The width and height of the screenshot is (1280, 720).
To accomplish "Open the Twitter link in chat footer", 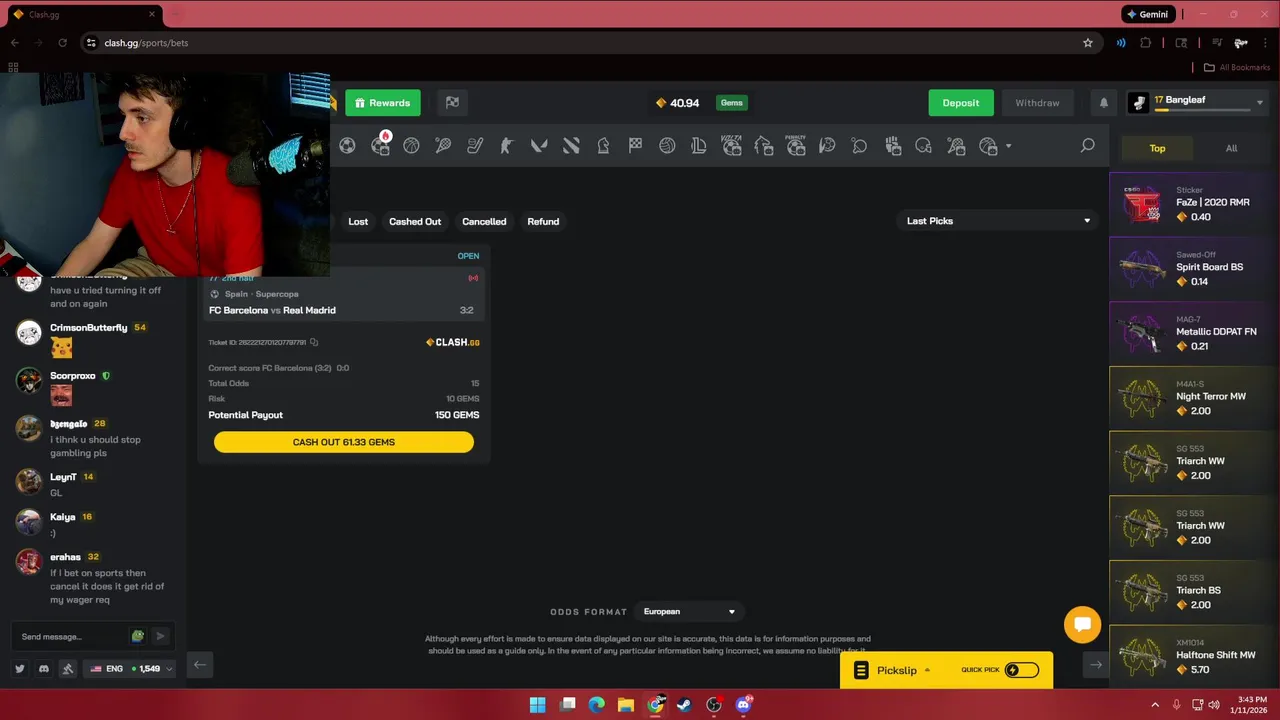I will tap(19, 669).
